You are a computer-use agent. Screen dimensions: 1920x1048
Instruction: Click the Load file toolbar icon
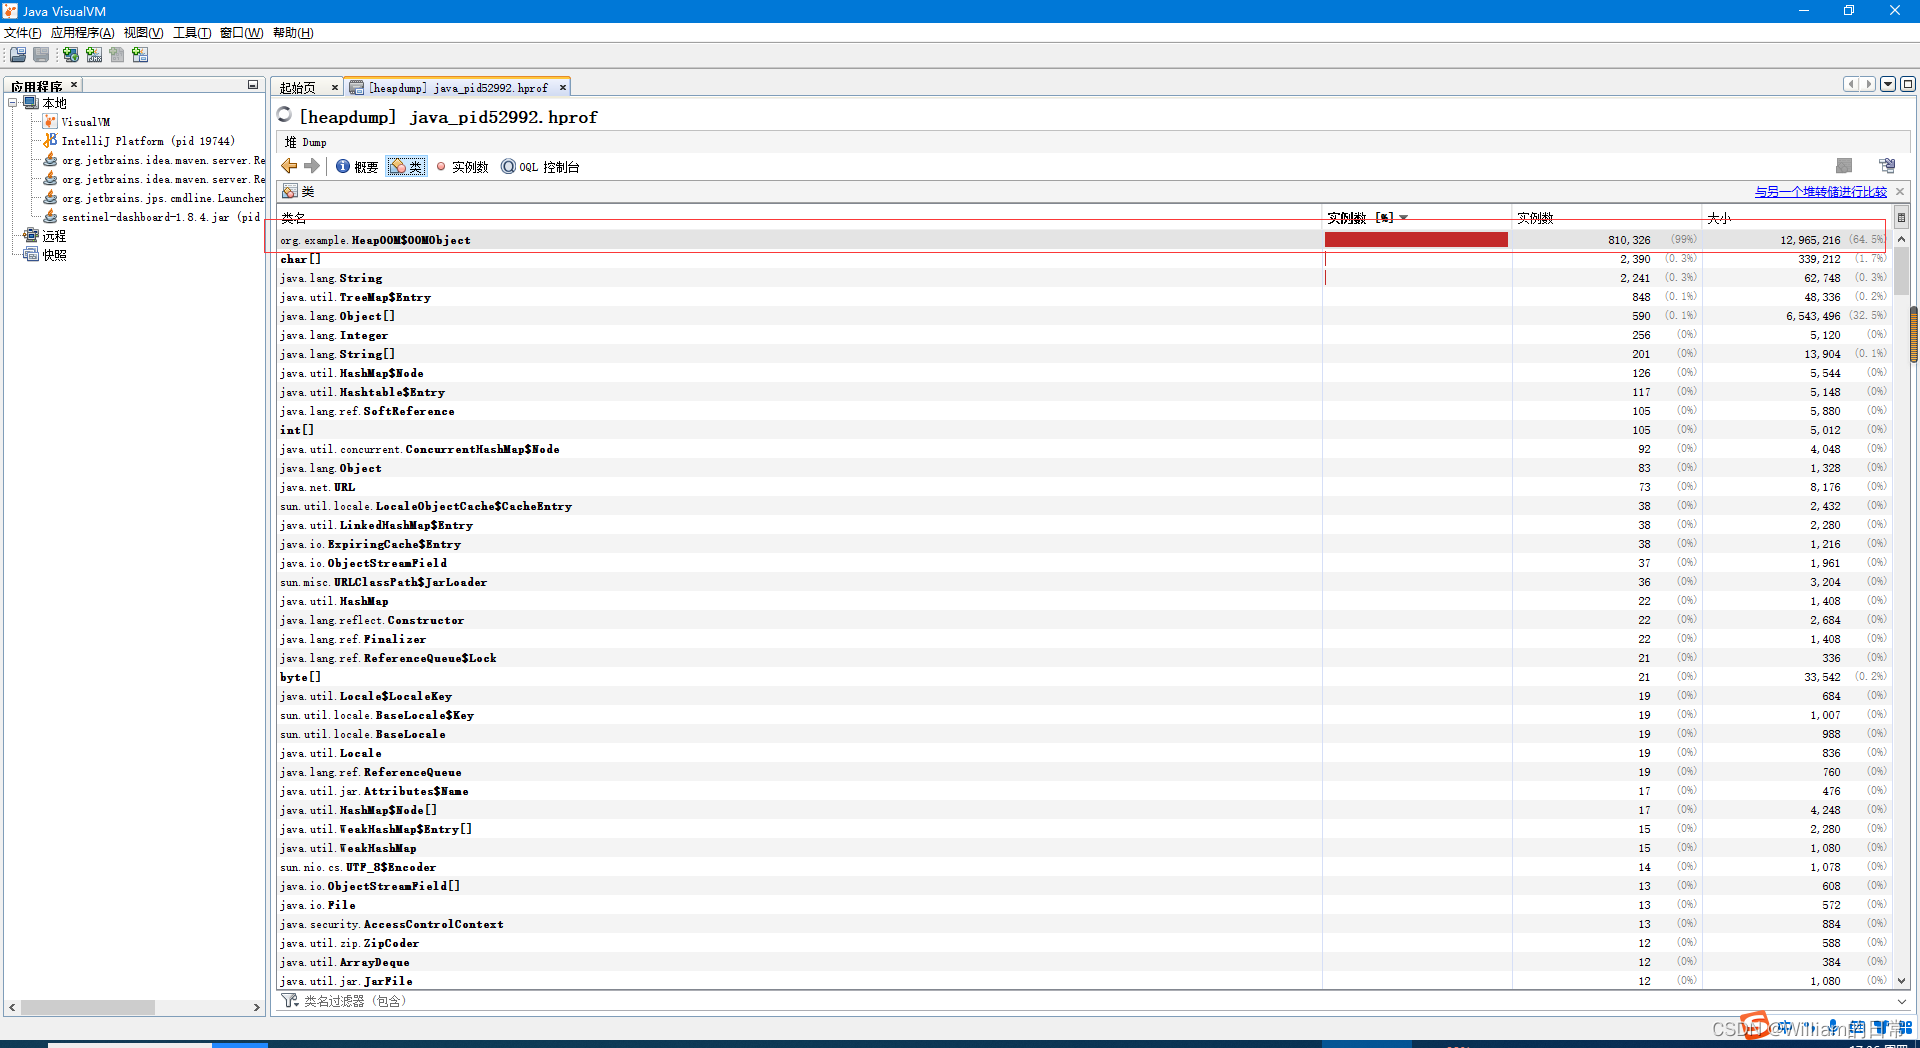[x=18, y=55]
